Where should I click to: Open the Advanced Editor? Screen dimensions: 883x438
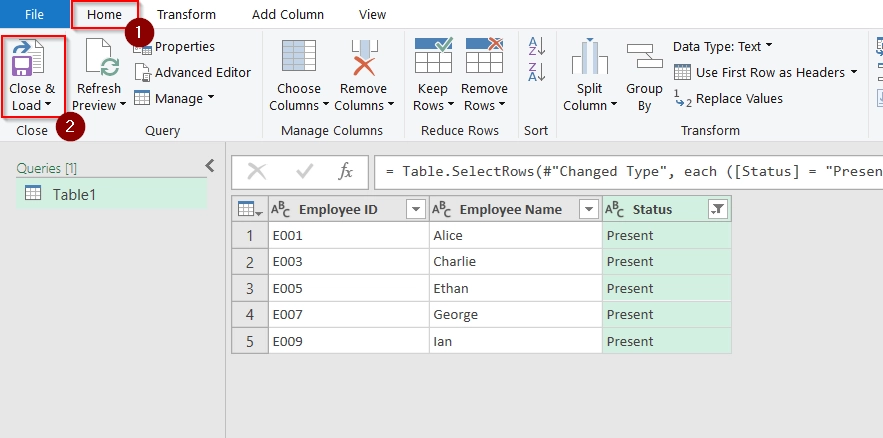193,73
